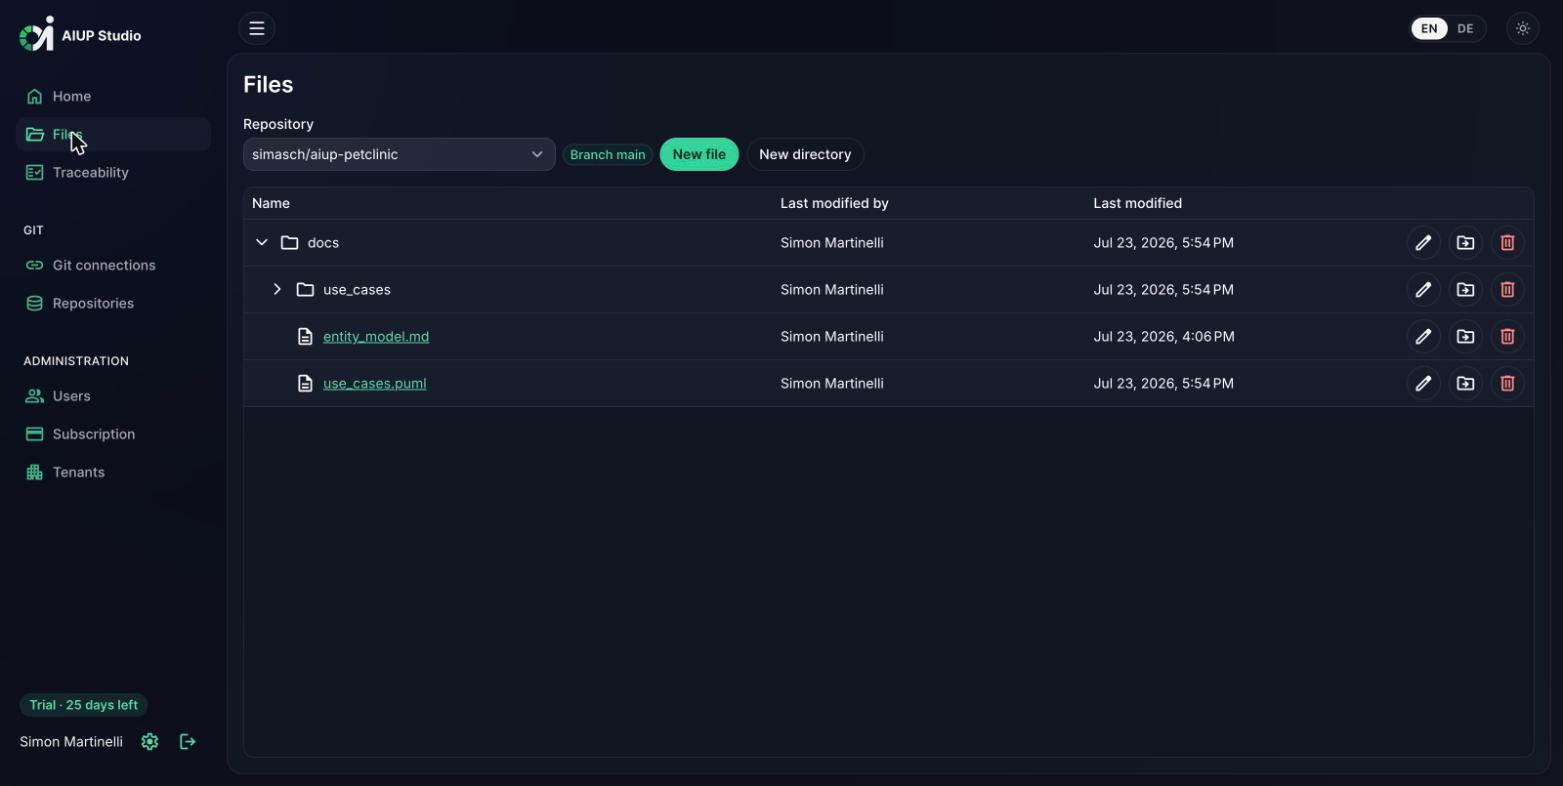This screenshot has width=1563, height=786.
Task: Open the use_cases.puml file link
Action: point(374,384)
